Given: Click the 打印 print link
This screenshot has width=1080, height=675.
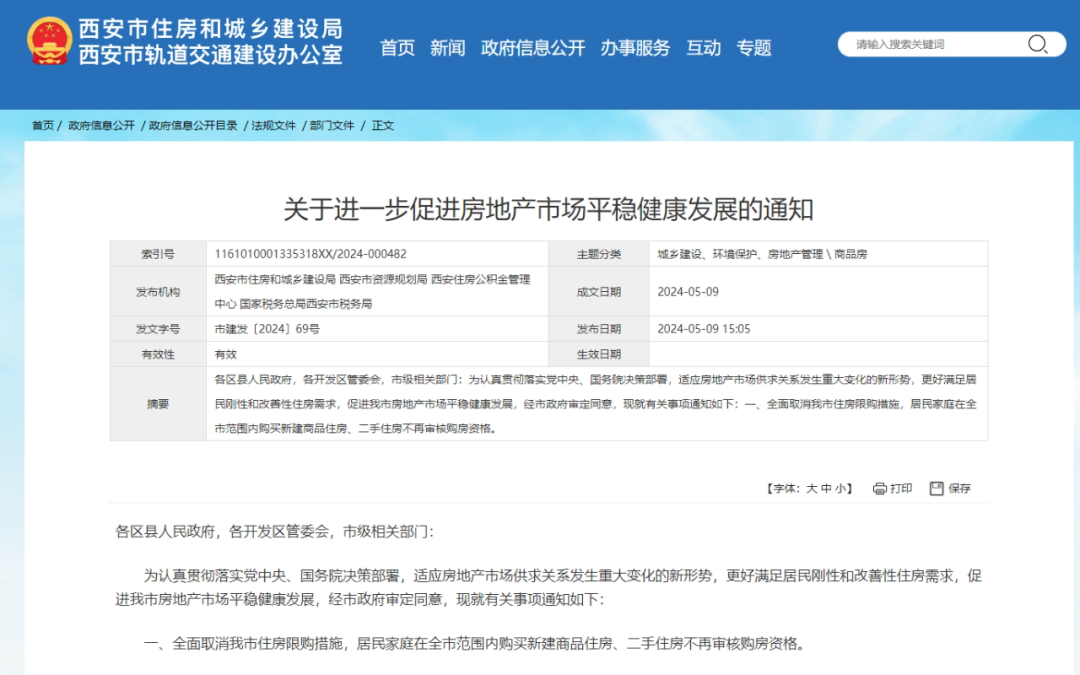Looking at the screenshot, I should (x=901, y=489).
